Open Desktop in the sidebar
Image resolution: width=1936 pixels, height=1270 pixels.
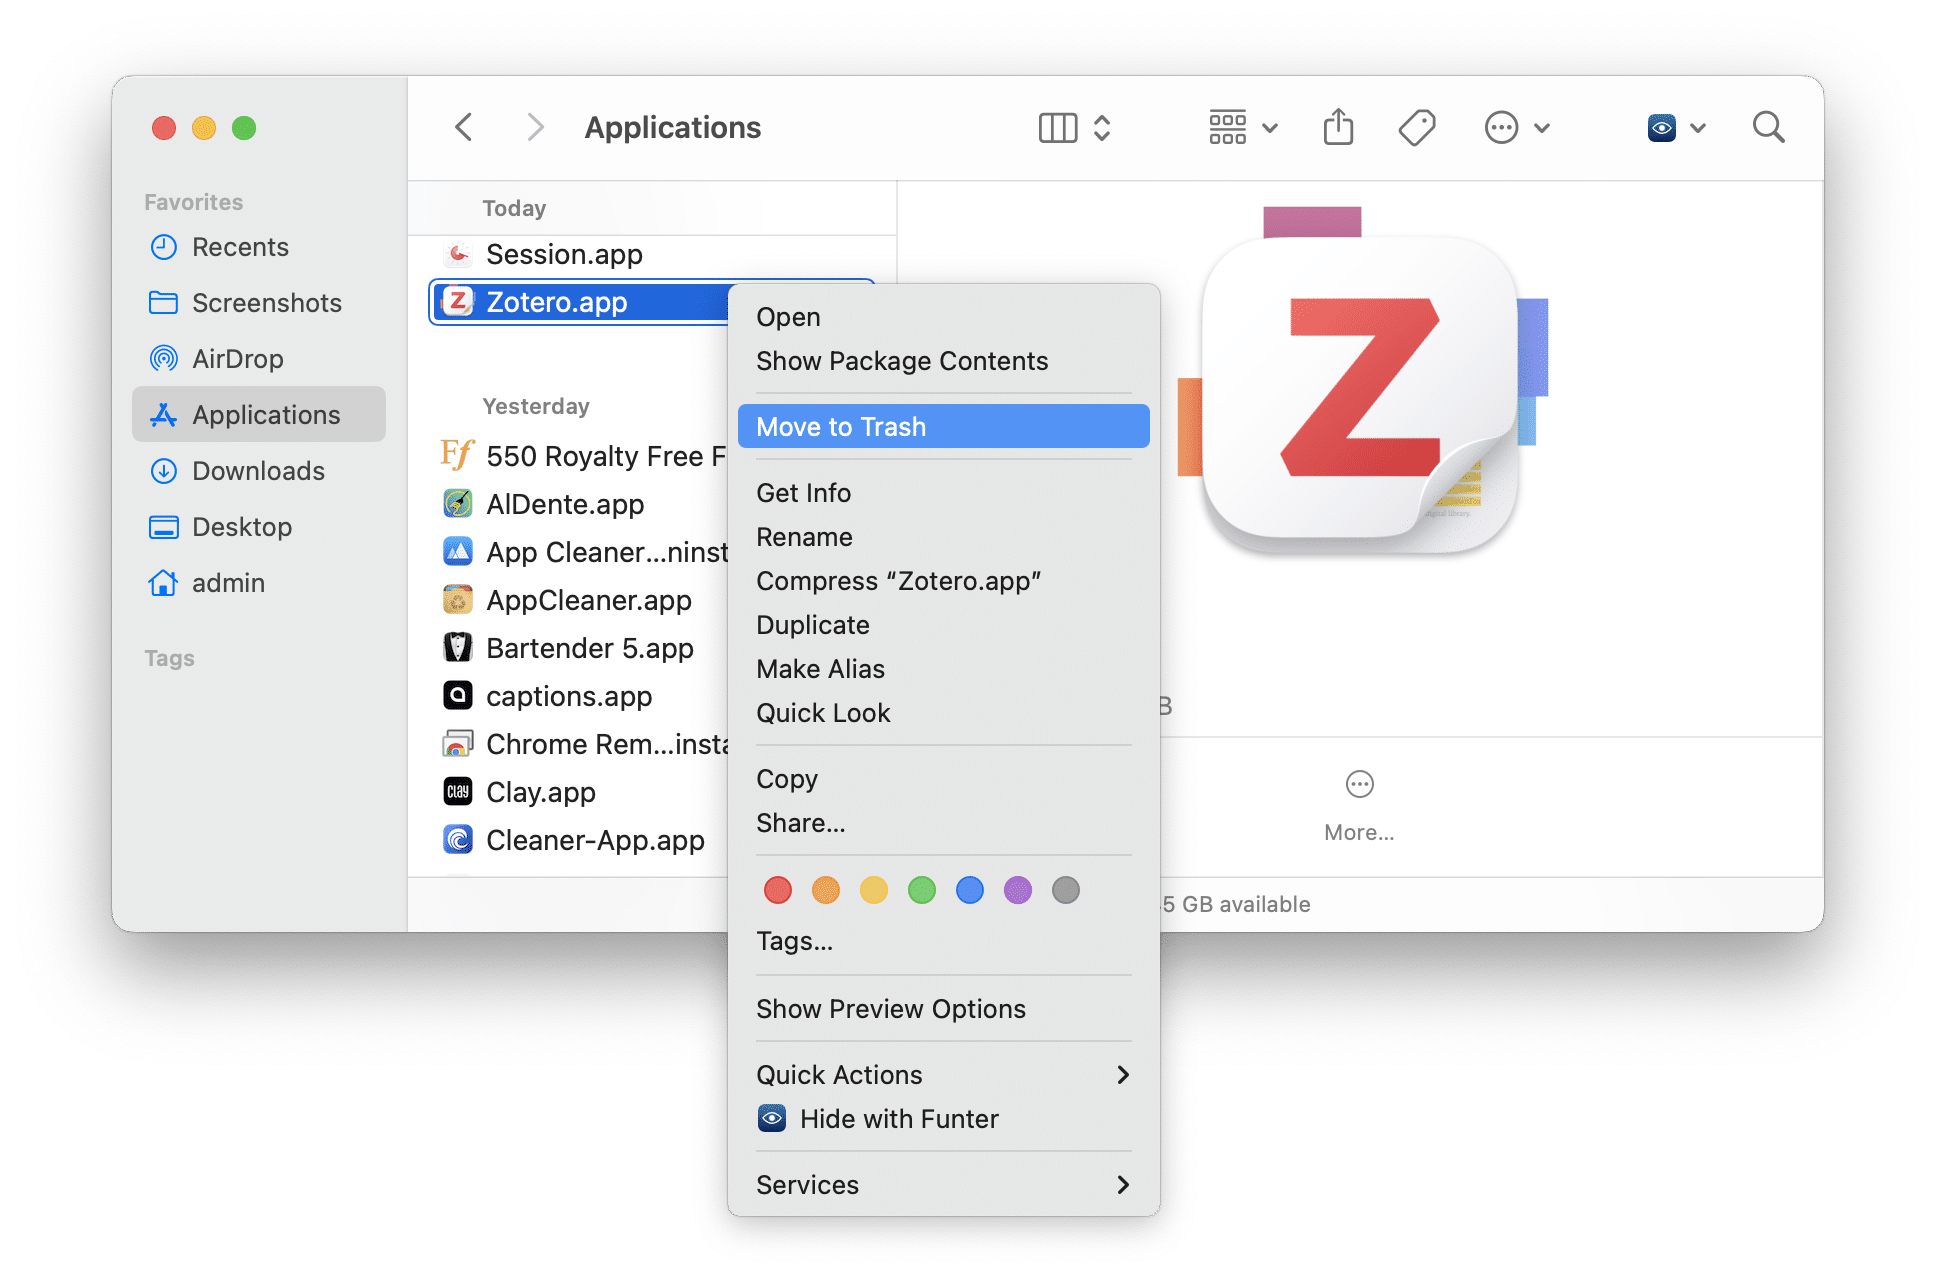(x=258, y=527)
